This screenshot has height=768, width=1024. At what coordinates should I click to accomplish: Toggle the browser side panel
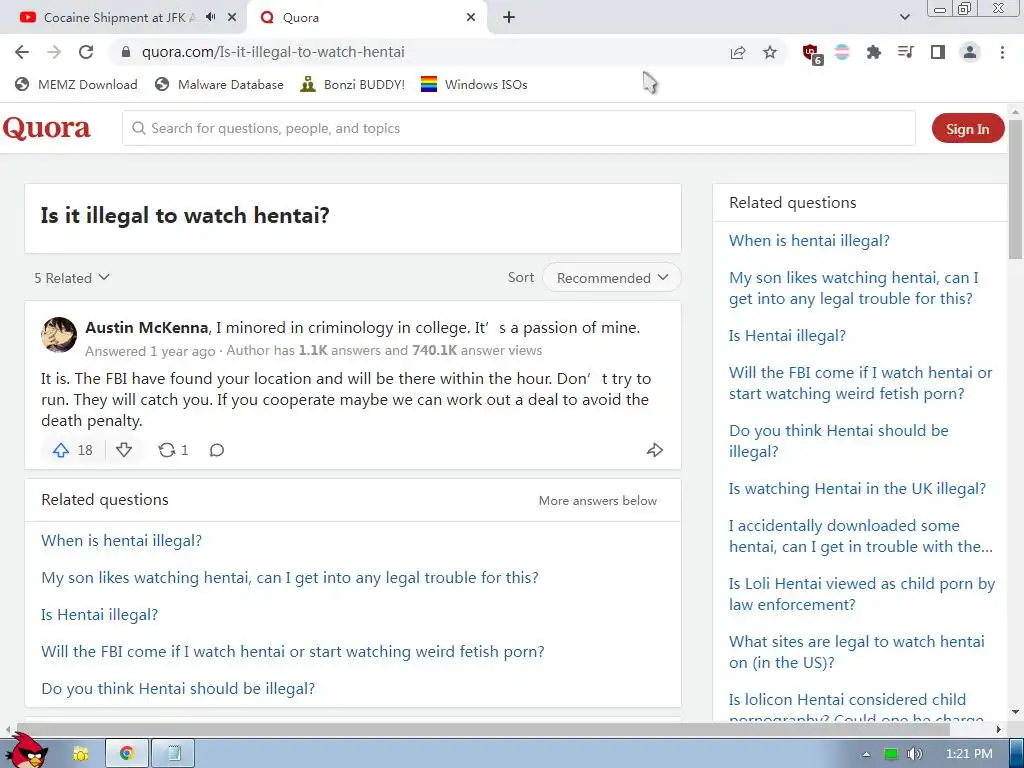938,52
